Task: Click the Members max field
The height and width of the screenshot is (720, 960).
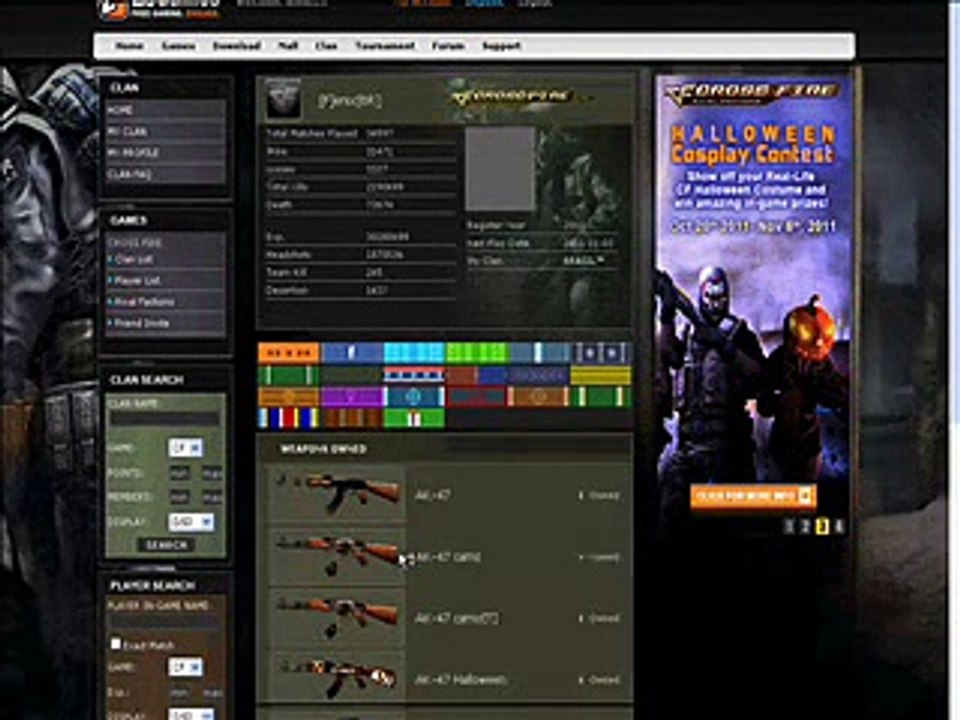Action: pos(212,497)
